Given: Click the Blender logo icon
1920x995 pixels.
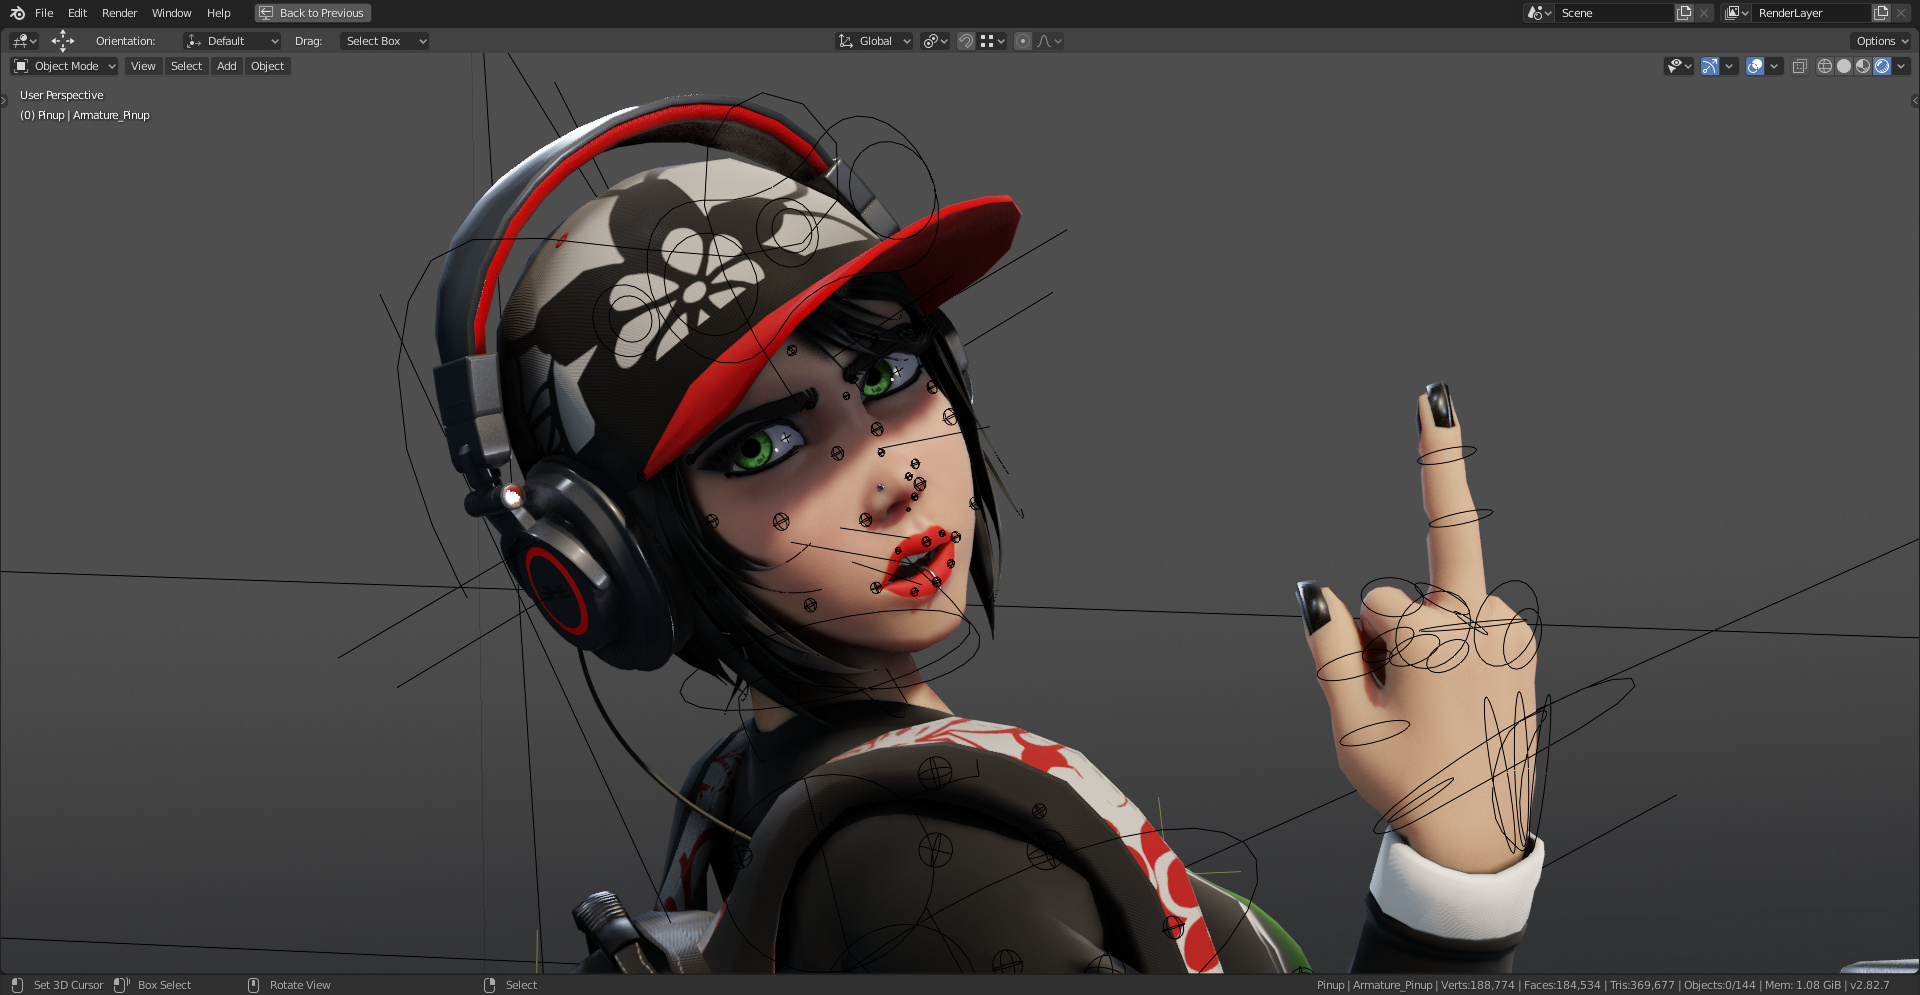Looking at the screenshot, I should [x=17, y=13].
